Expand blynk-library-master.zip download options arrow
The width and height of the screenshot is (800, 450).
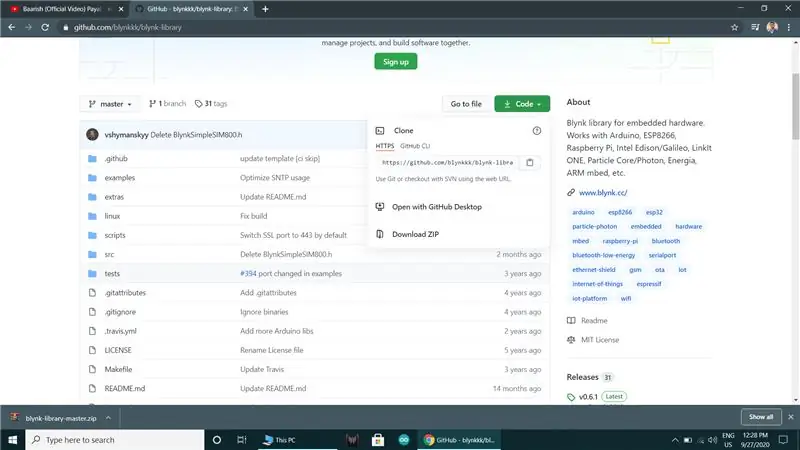click(x=108, y=418)
